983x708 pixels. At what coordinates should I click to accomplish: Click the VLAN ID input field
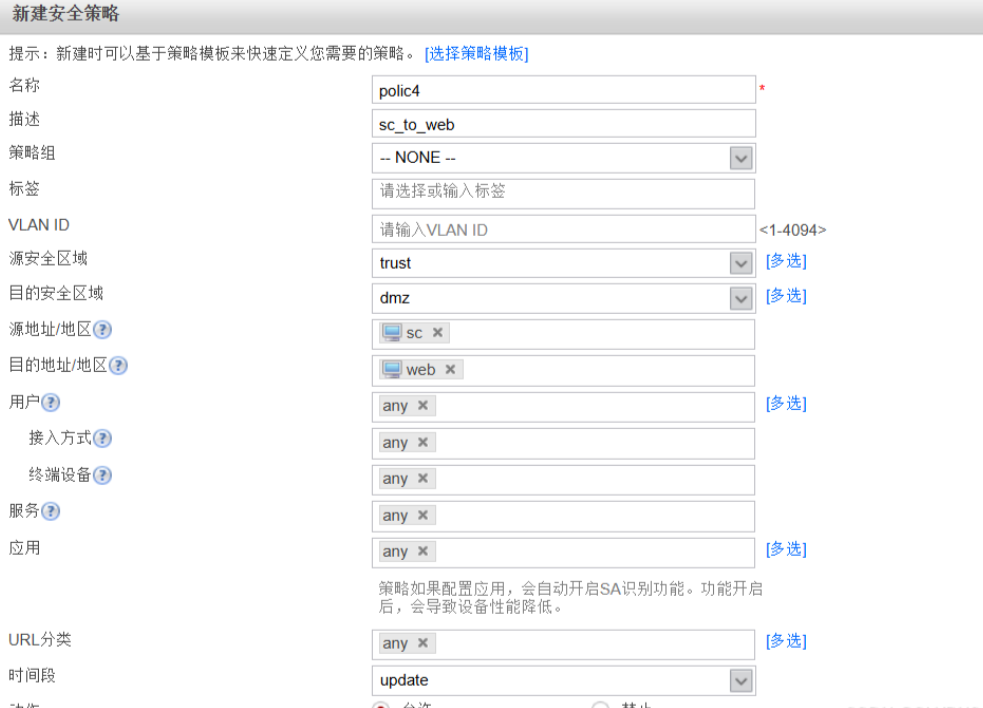tap(564, 229)
